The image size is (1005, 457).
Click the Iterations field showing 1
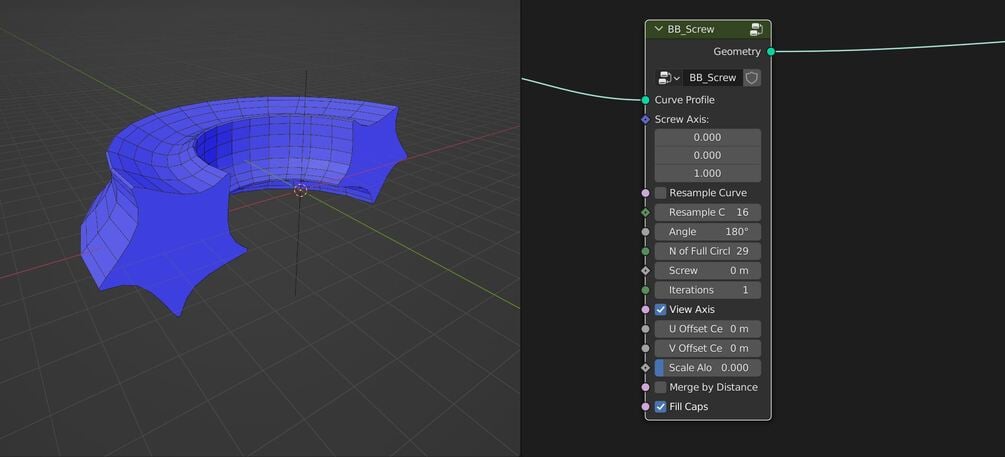tap(708, 290)
